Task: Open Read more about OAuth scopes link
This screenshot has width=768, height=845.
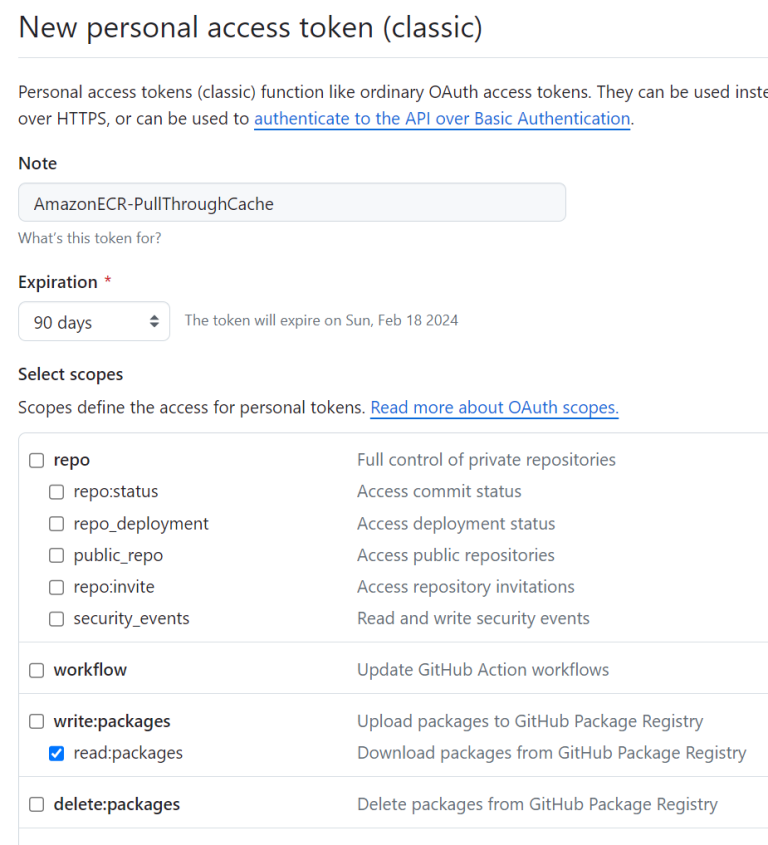Action: 494,407
